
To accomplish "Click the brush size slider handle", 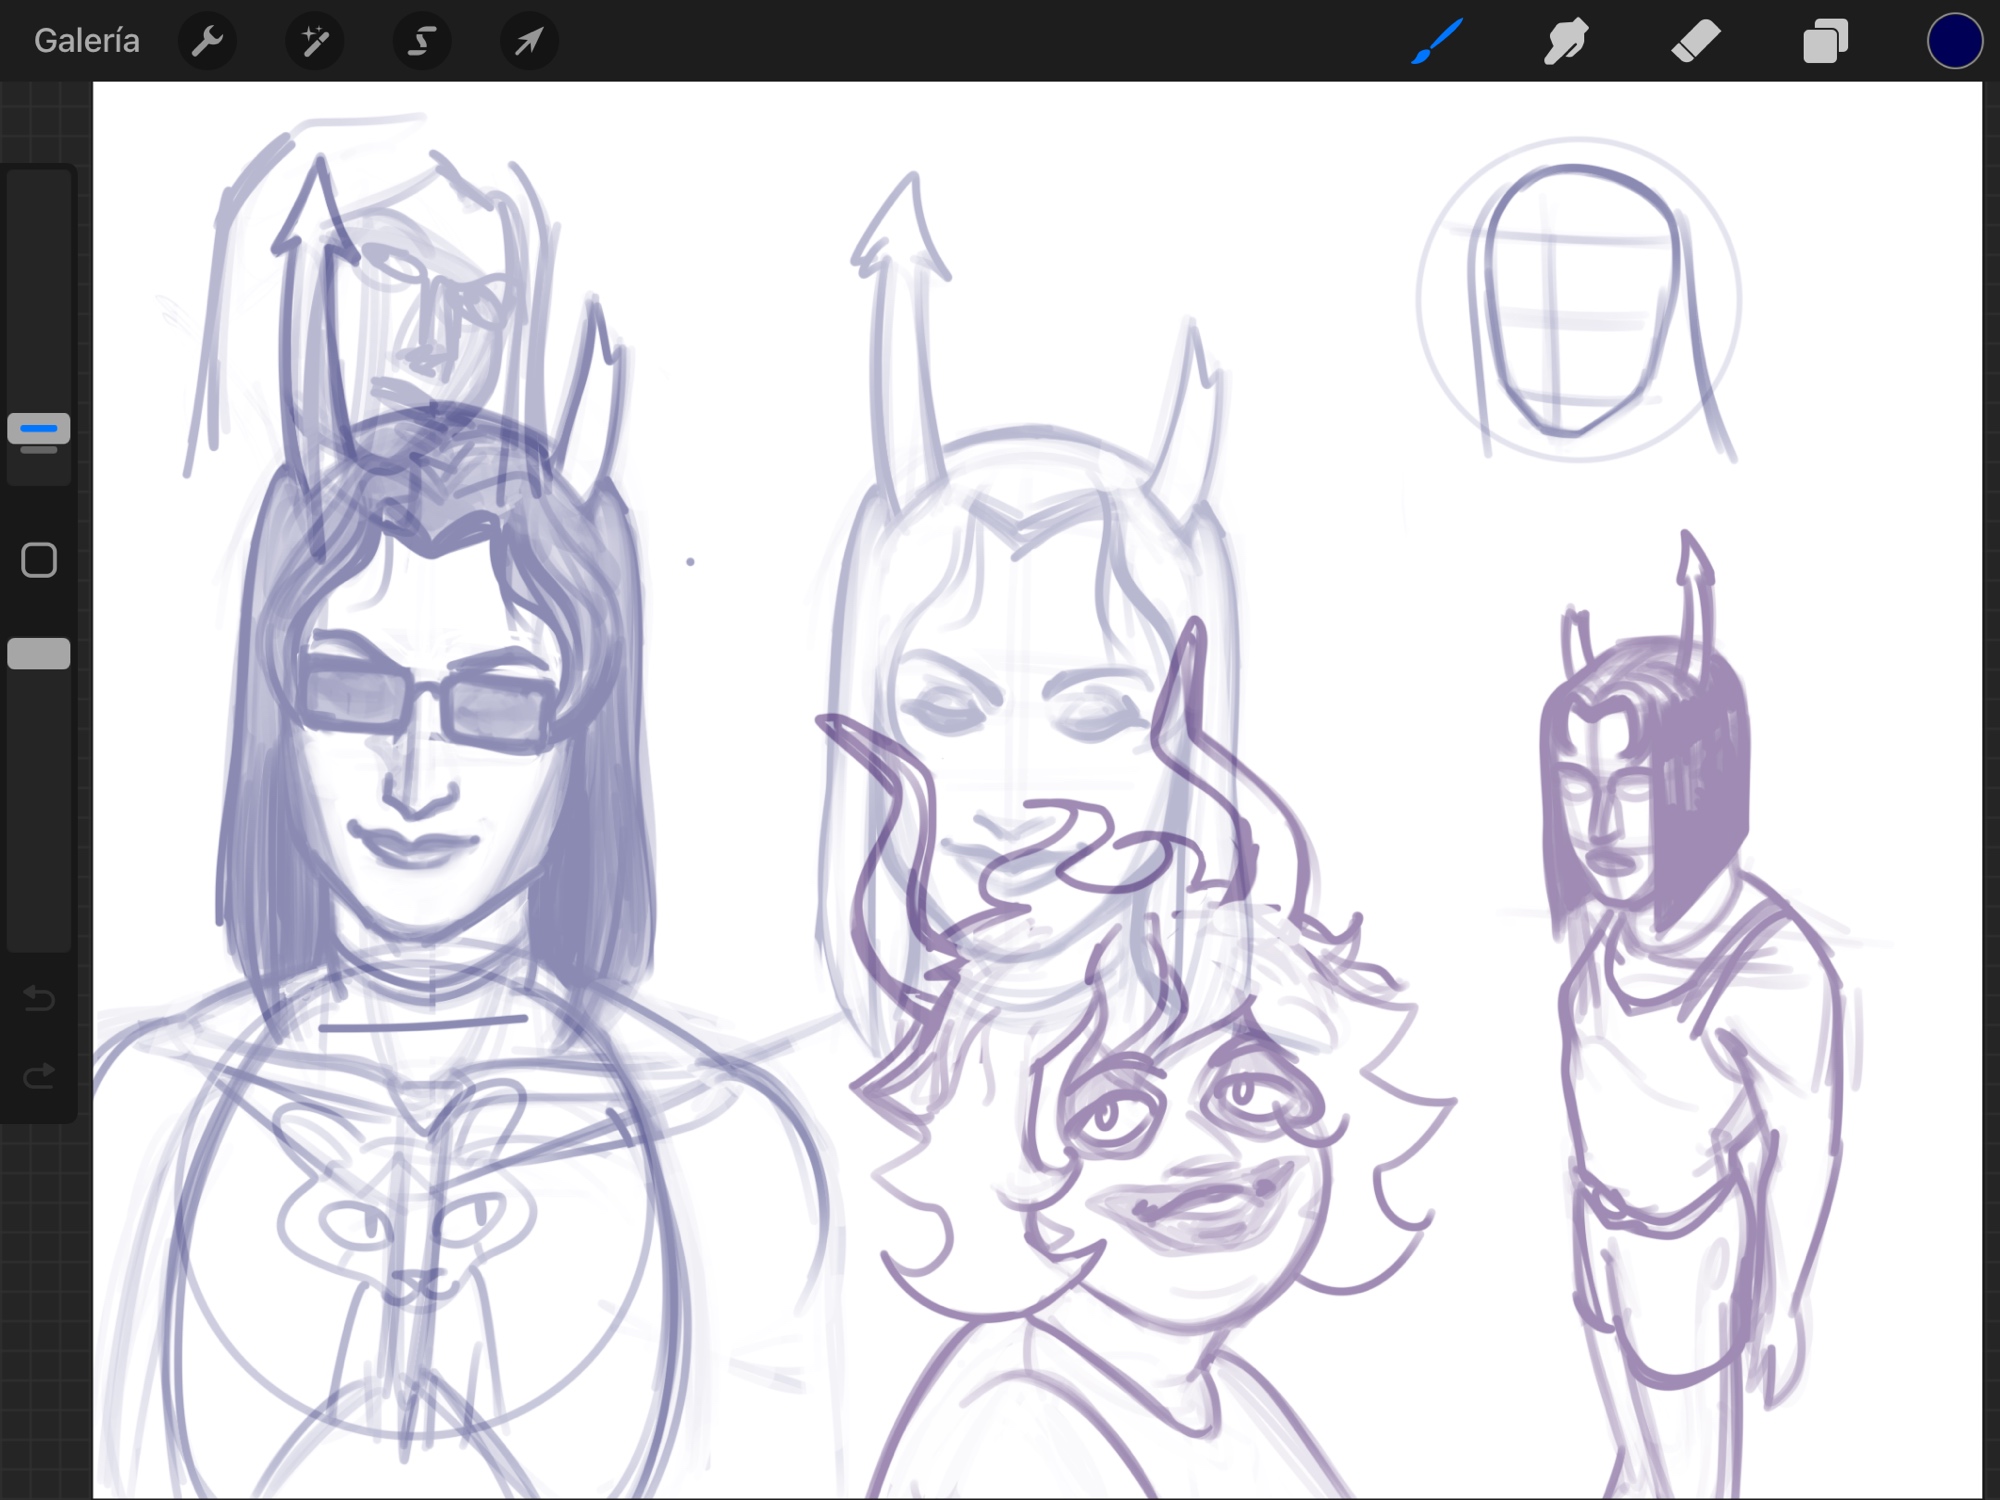I will pos(39,430).
